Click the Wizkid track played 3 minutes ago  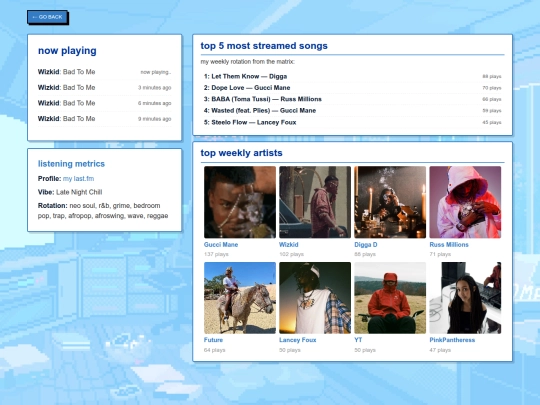104,87
